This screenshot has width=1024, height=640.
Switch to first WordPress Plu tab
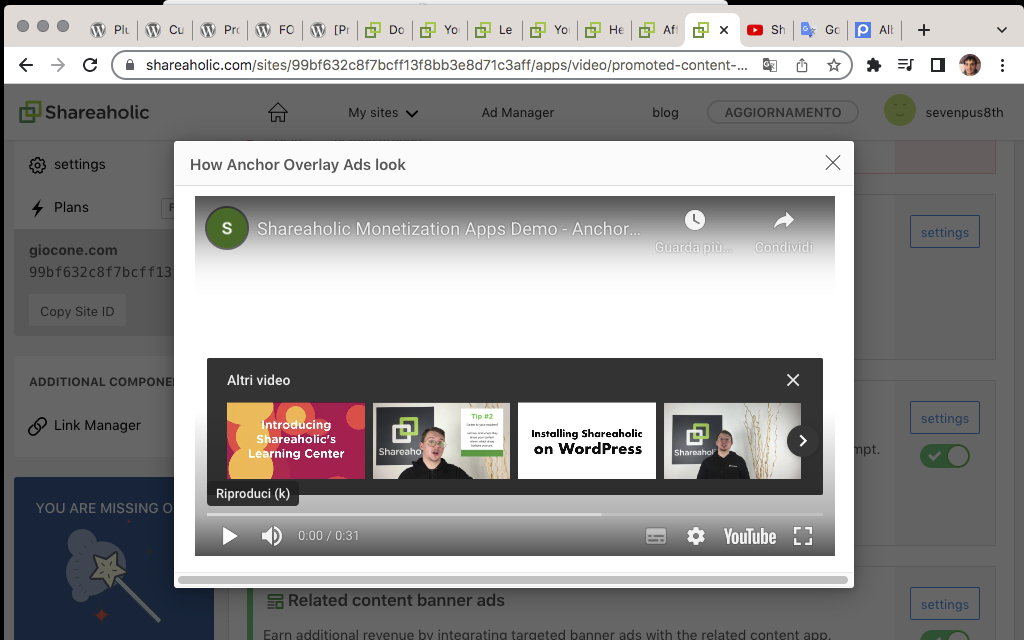[110, 30]
